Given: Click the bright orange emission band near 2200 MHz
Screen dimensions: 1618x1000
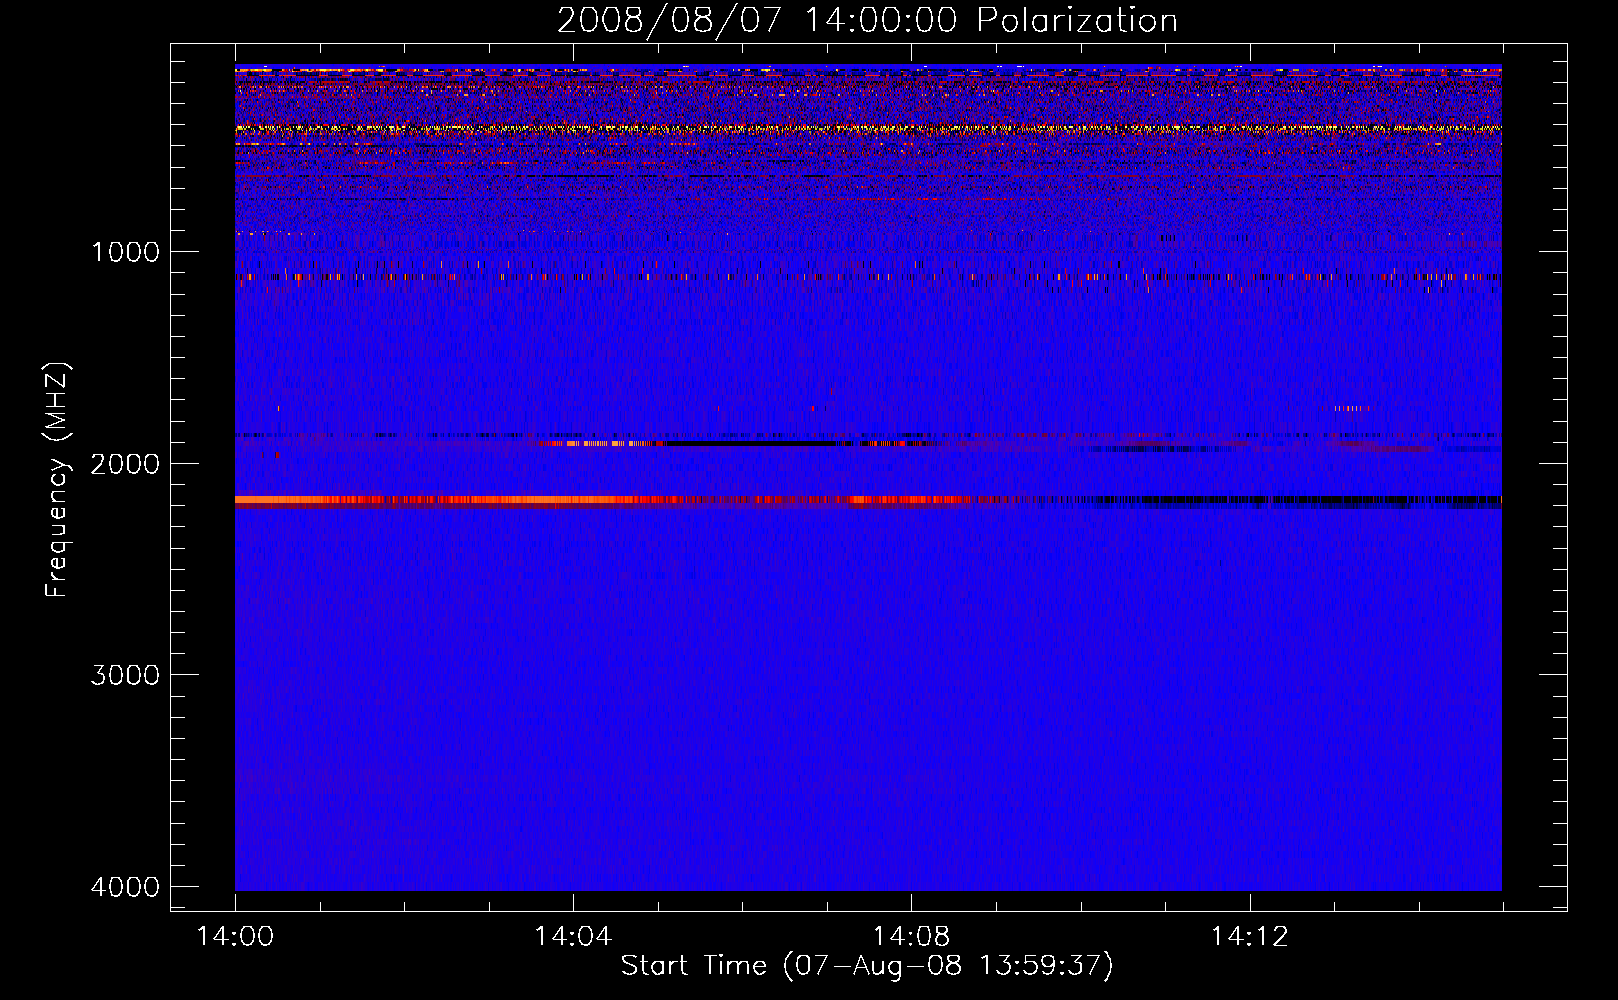Looking at the screenshot, I should [600, 500].
